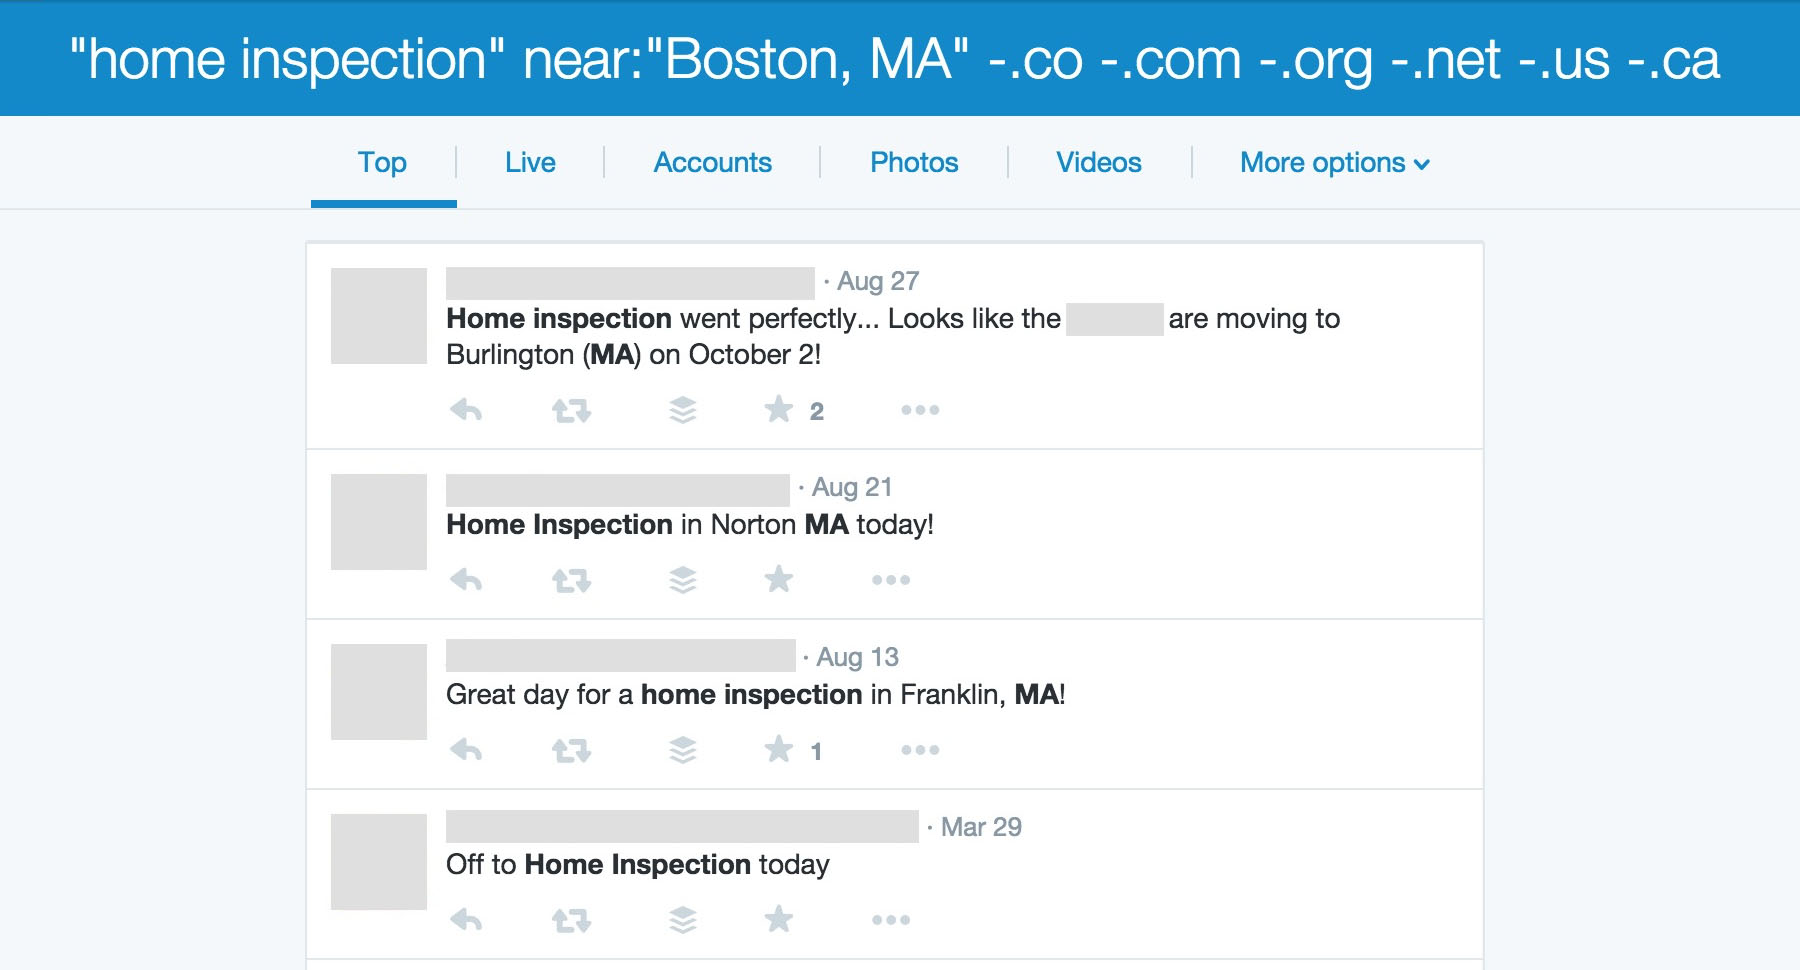Open the Aug 27 tweet via its timestamp
The width and height of the screenshot is (1800, 970).
[x=877, y=281]
